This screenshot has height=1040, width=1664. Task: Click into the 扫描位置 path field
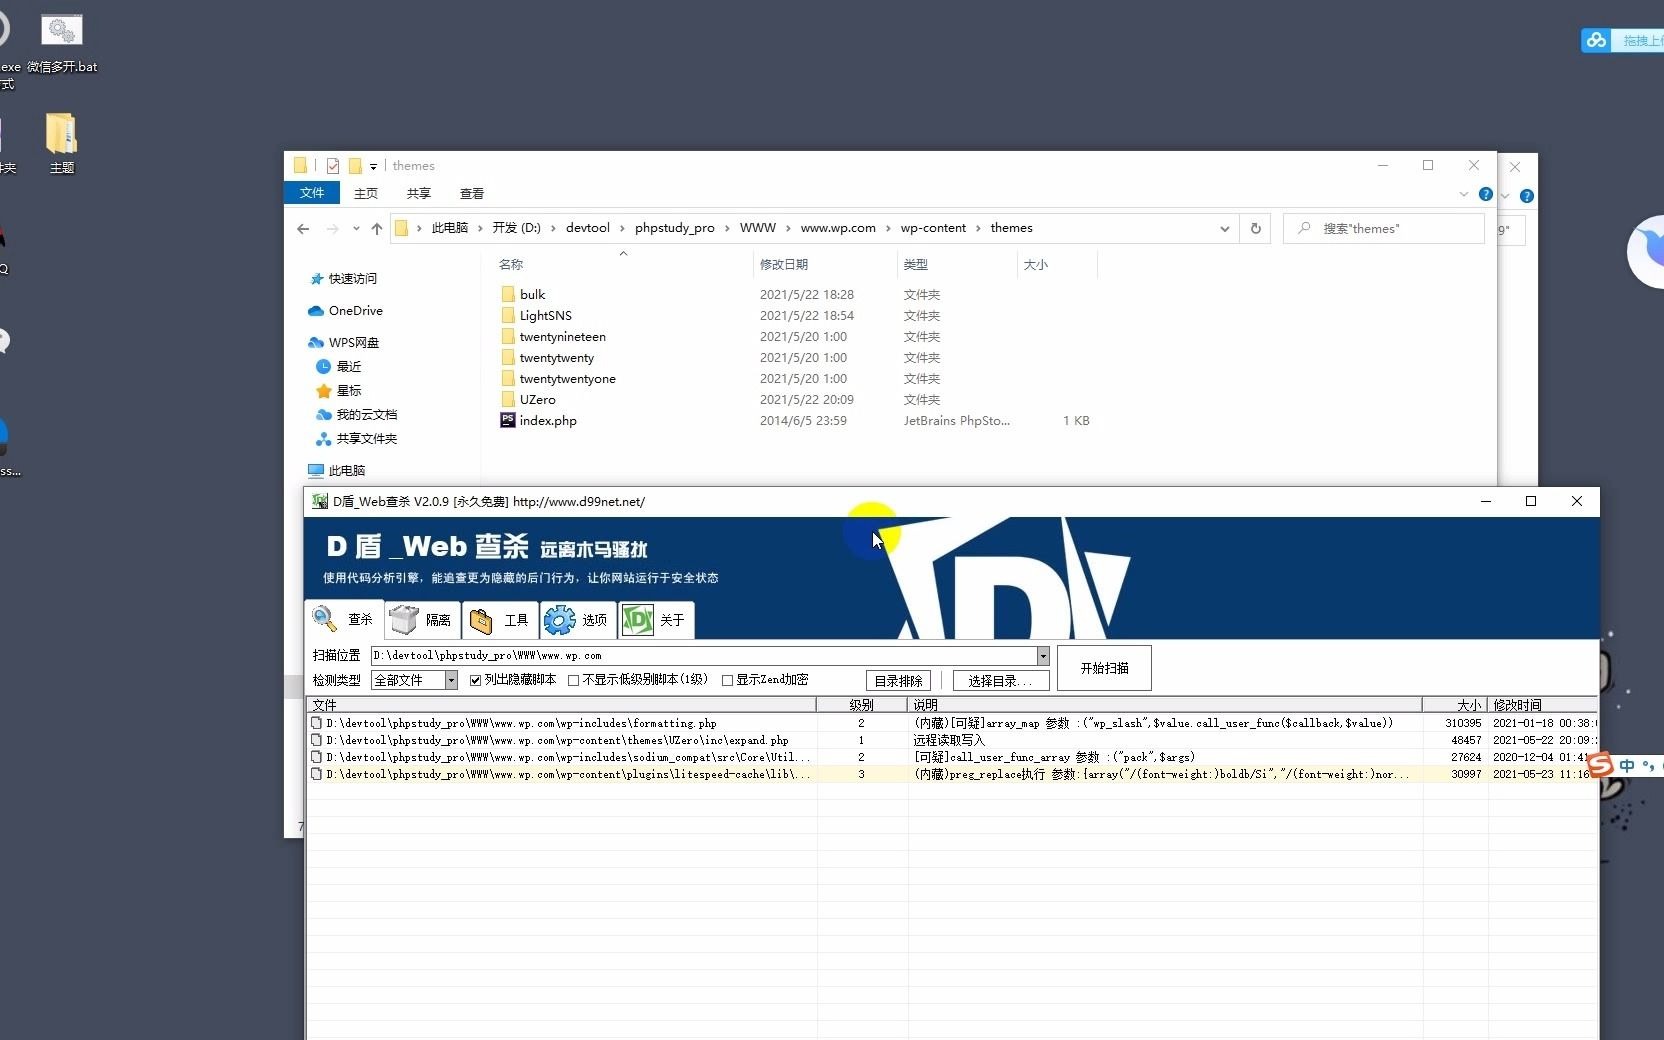[704, 656]
